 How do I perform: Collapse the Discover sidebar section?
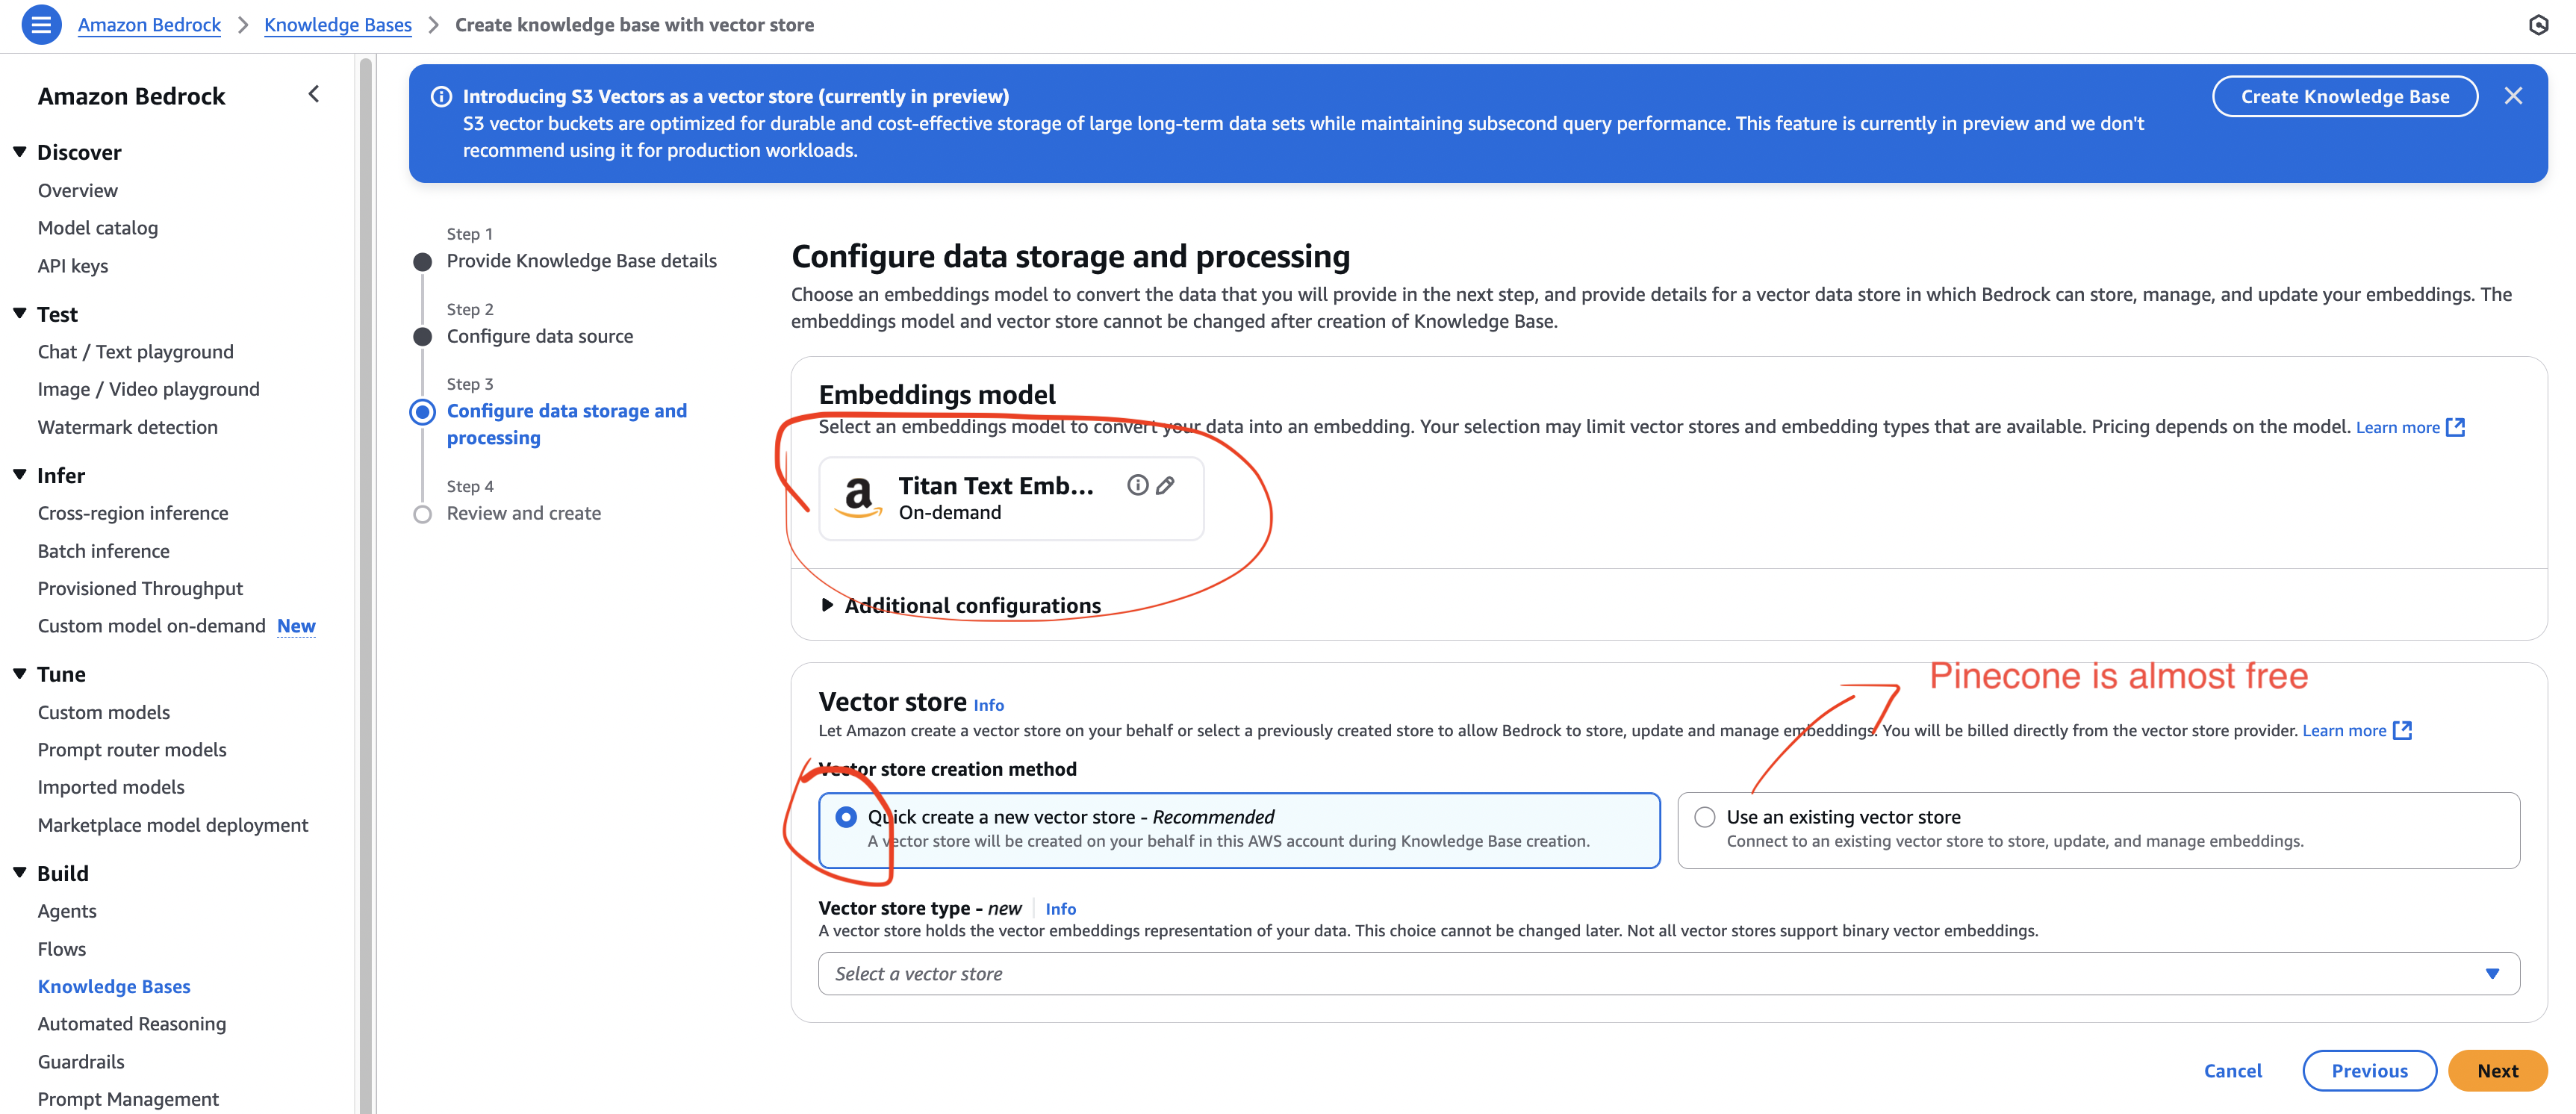20,152
